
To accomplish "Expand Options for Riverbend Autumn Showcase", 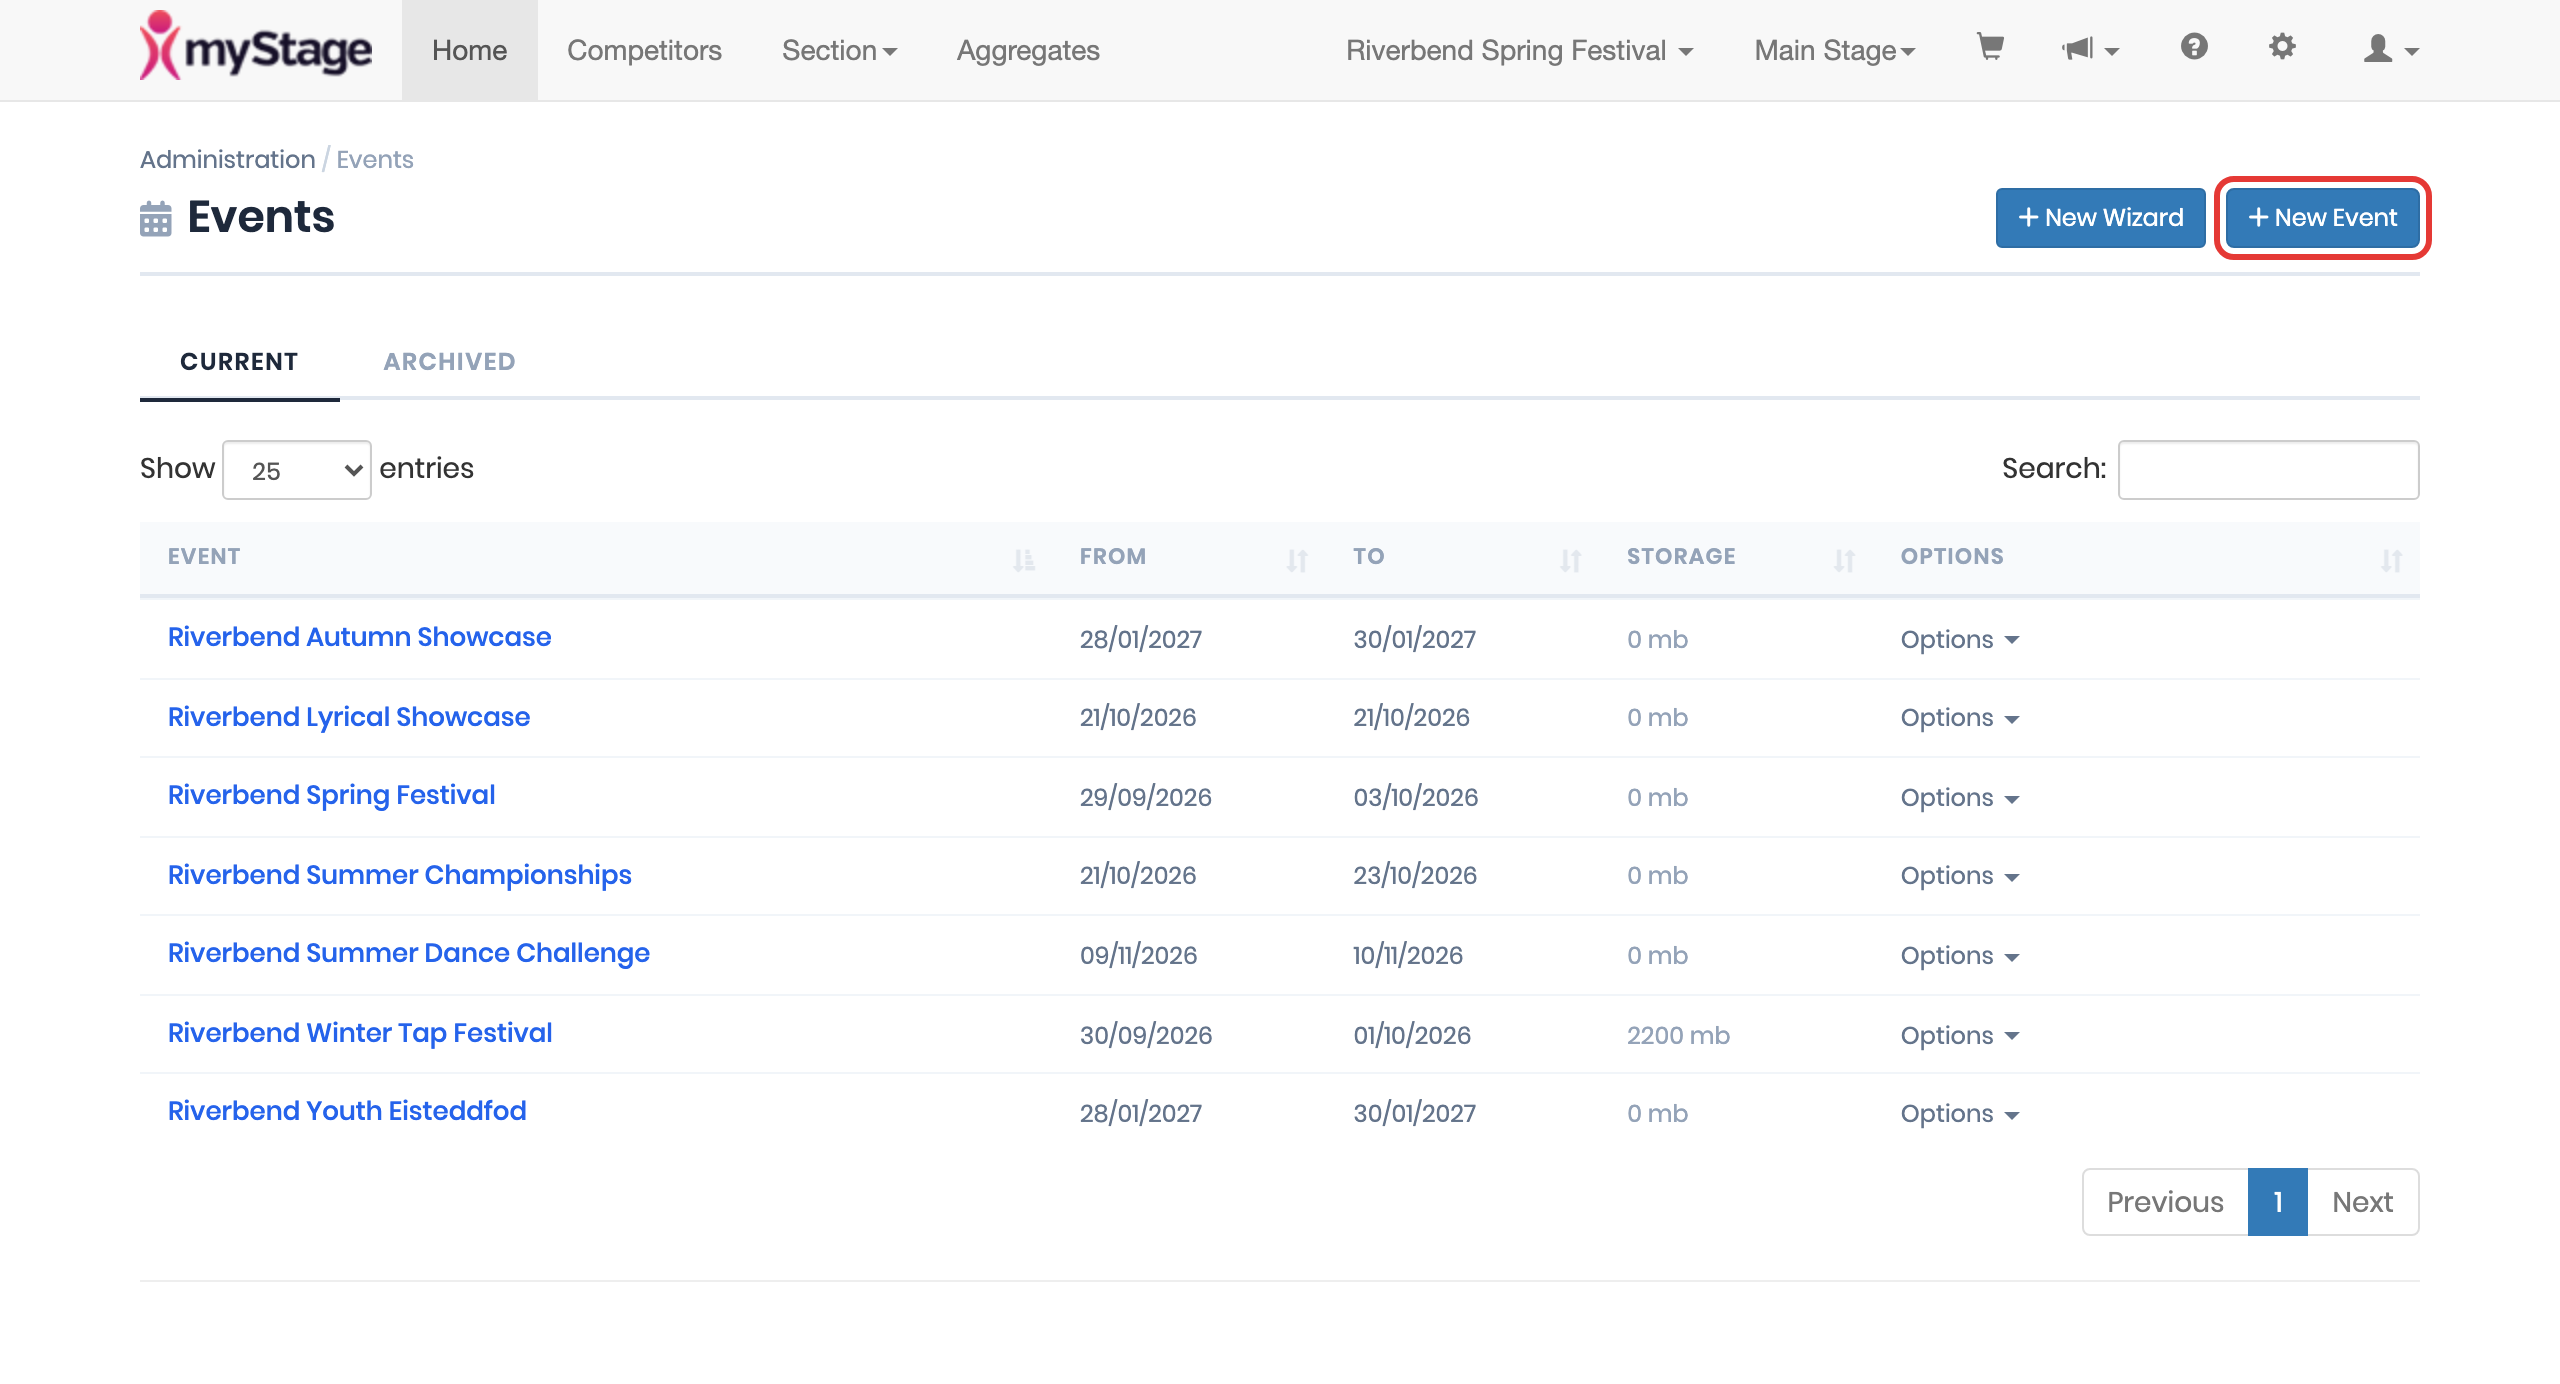I will (x=1960, y=639).
